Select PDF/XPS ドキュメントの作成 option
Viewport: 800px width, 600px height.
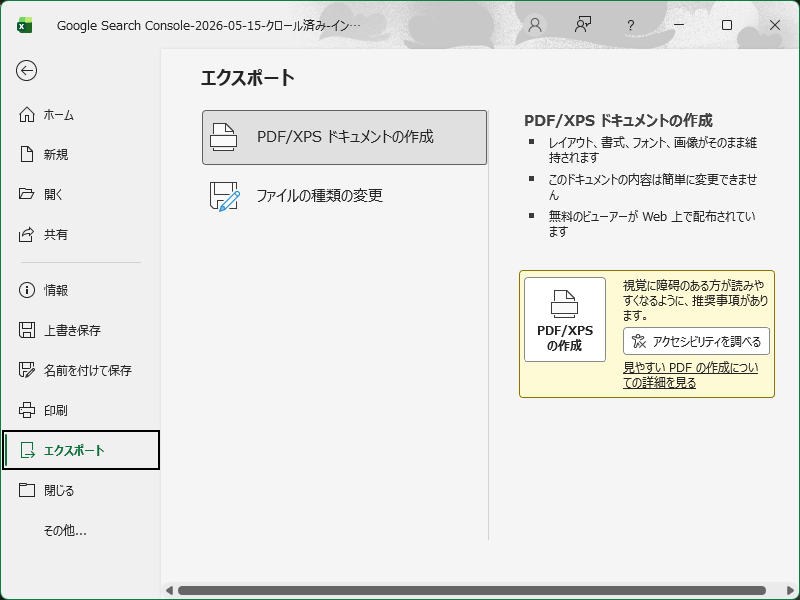pyautogui.click(x=344, y=137)
